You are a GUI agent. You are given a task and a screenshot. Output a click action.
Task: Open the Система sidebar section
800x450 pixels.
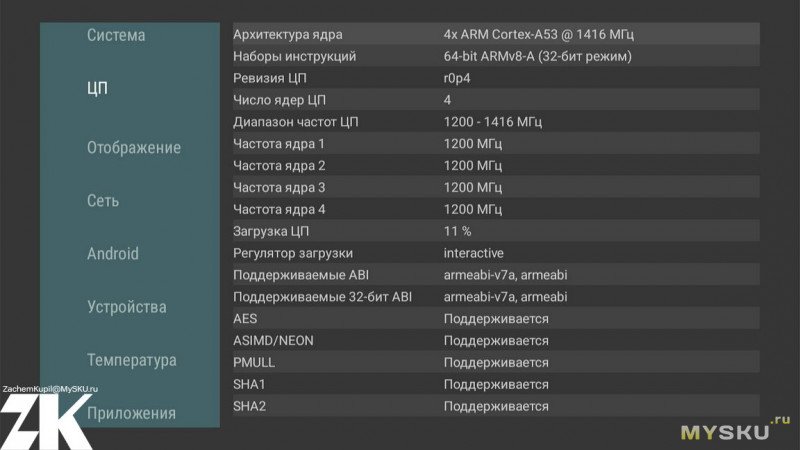point(116,35)
